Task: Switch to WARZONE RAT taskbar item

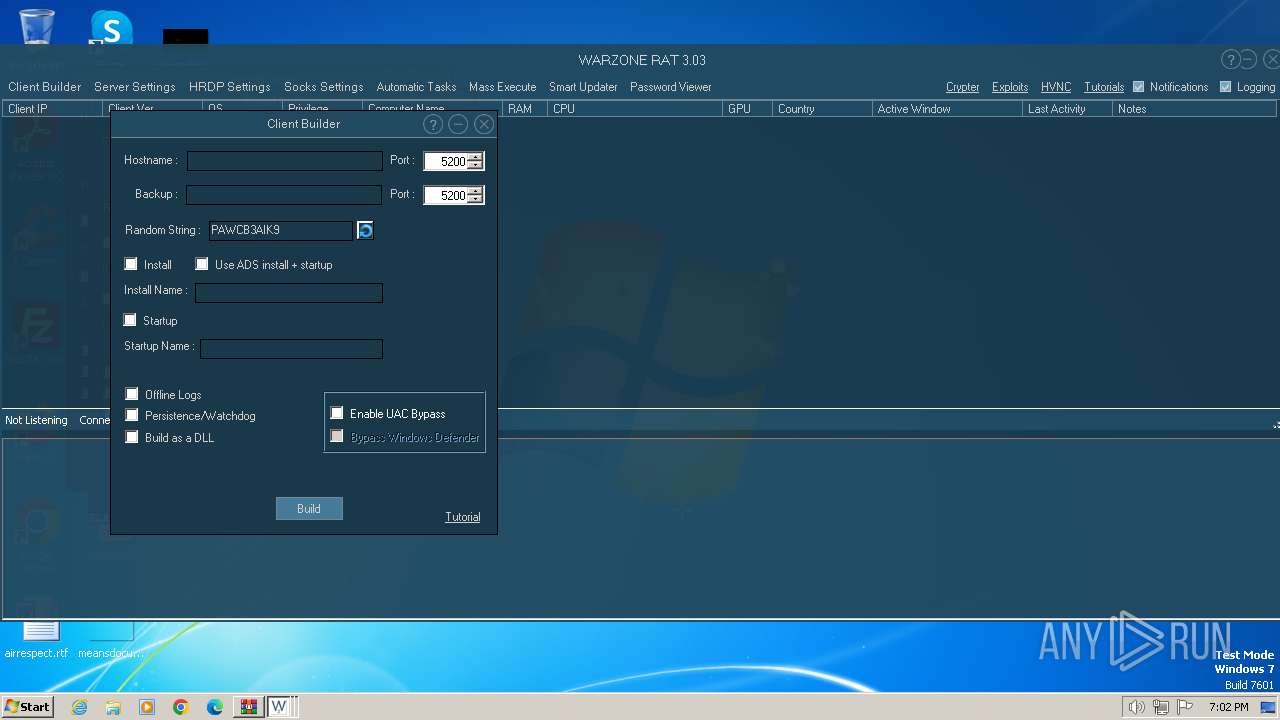Action: [x=280, y=707]
